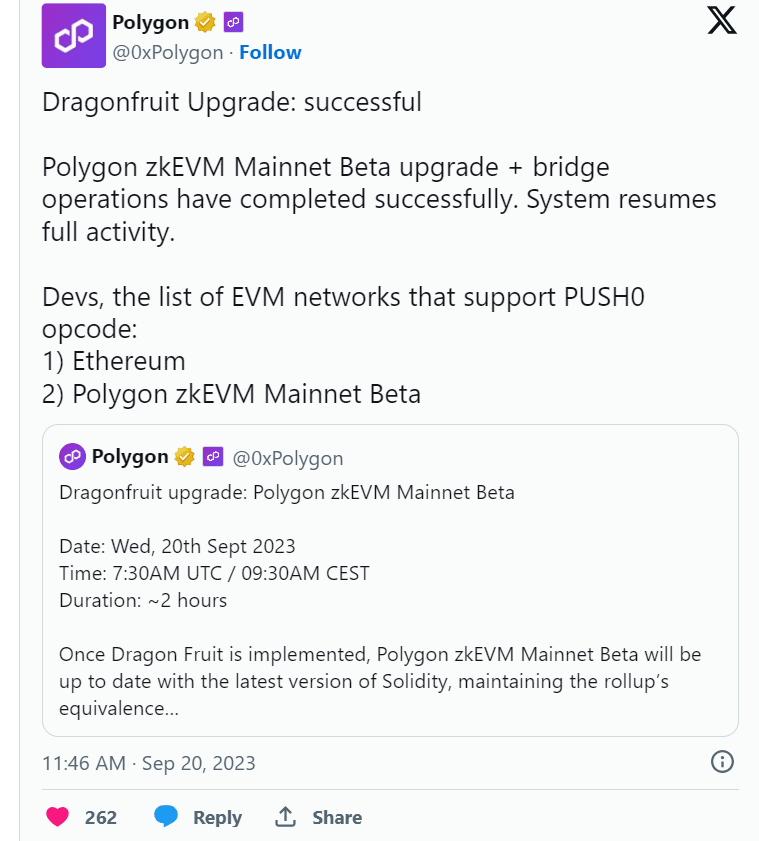The image size is (759, 841).
Task: Open the 11:46 AM Sep 20, 2023 timestamp
Action: [x=149, y=763]
